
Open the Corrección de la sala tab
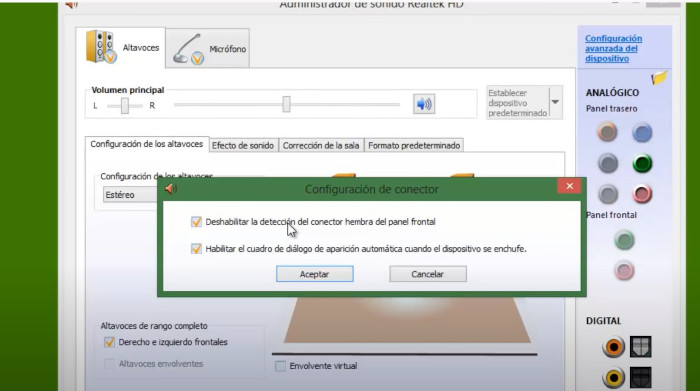pos(321,146)
